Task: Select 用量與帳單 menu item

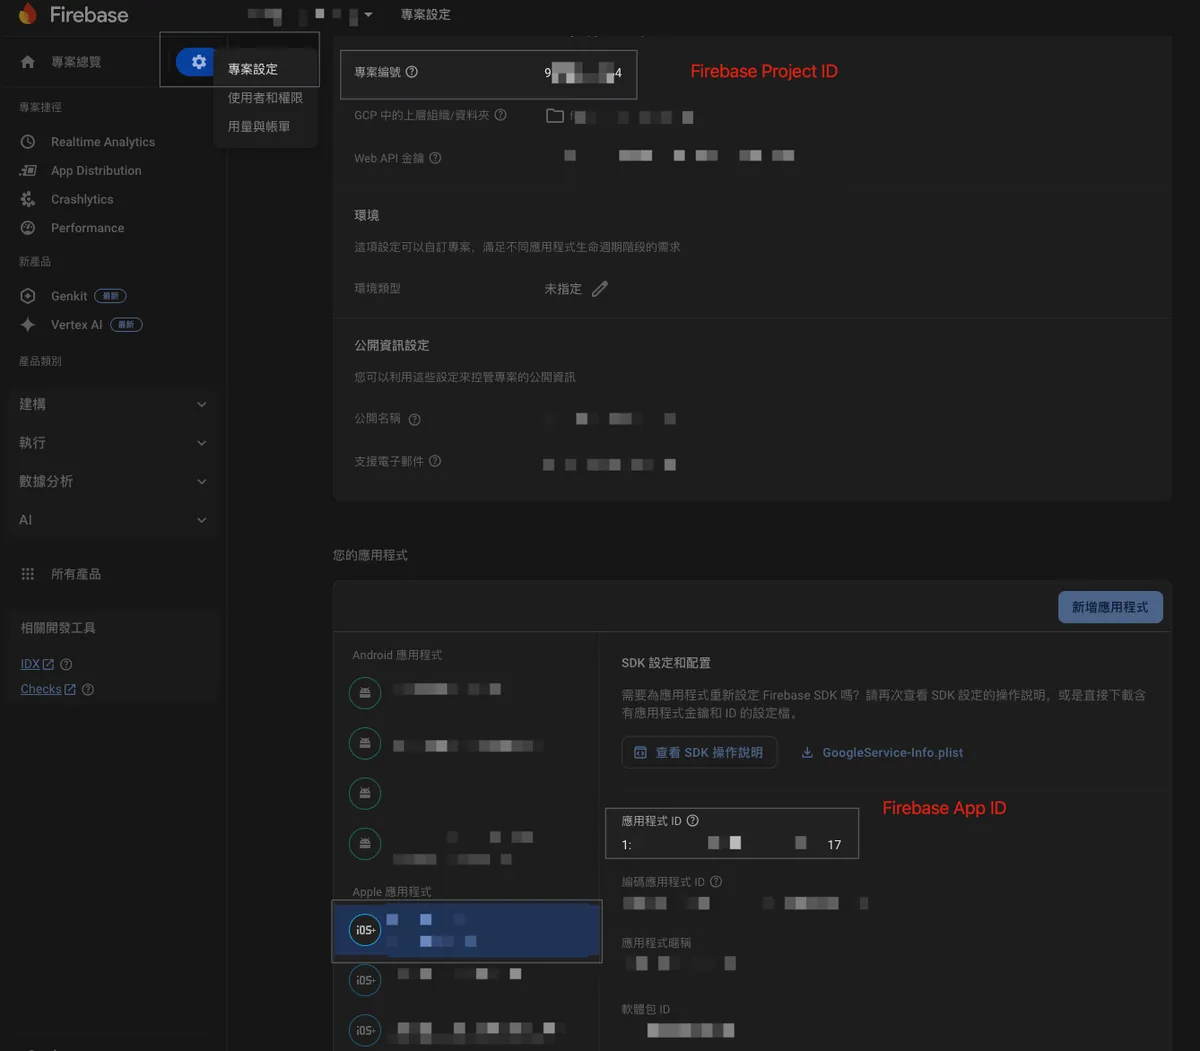Action: pos(259,127)
